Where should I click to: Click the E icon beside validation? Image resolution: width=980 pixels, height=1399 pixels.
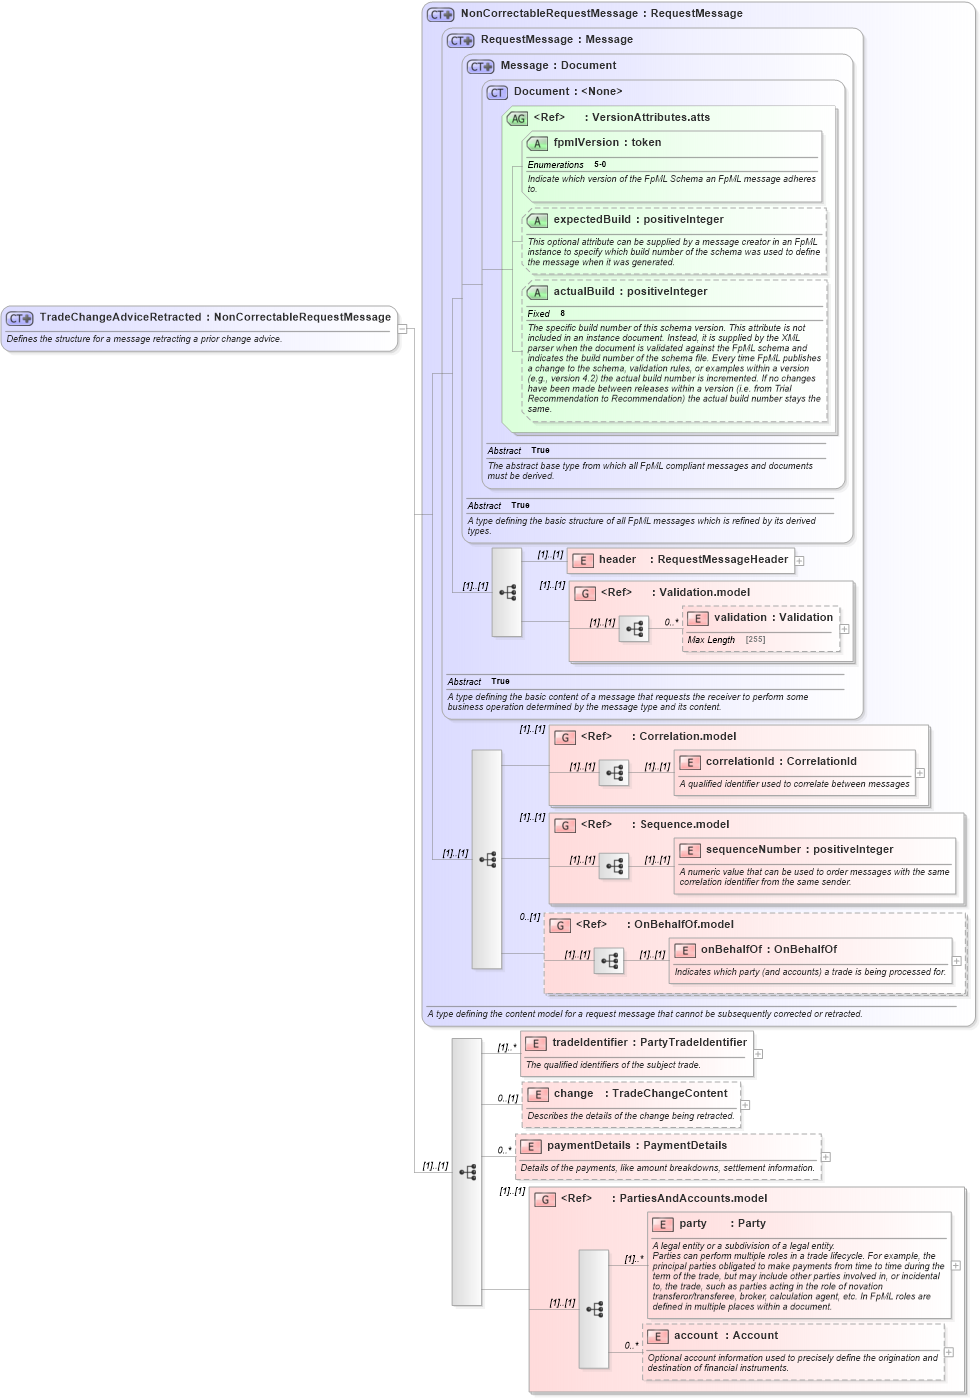pyautogui.click(x=698, y=619)
